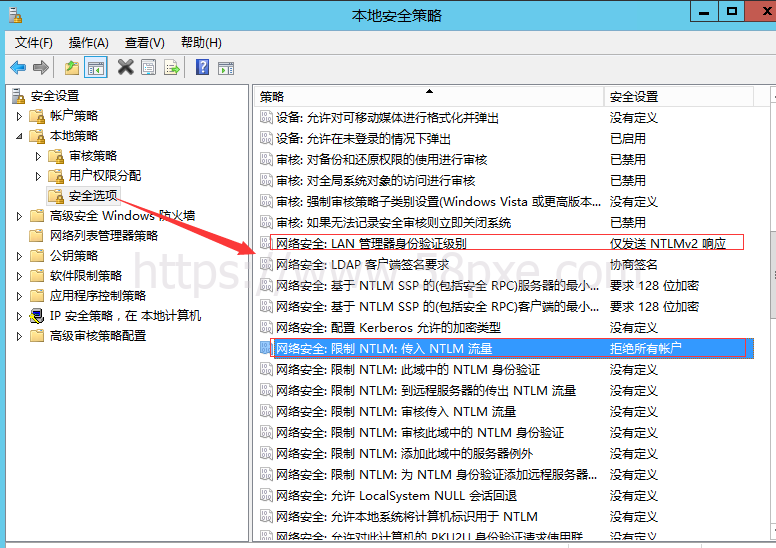Minimize the 本地安全策略 window
The image size is (776, 548).
(x=704, y=12)
